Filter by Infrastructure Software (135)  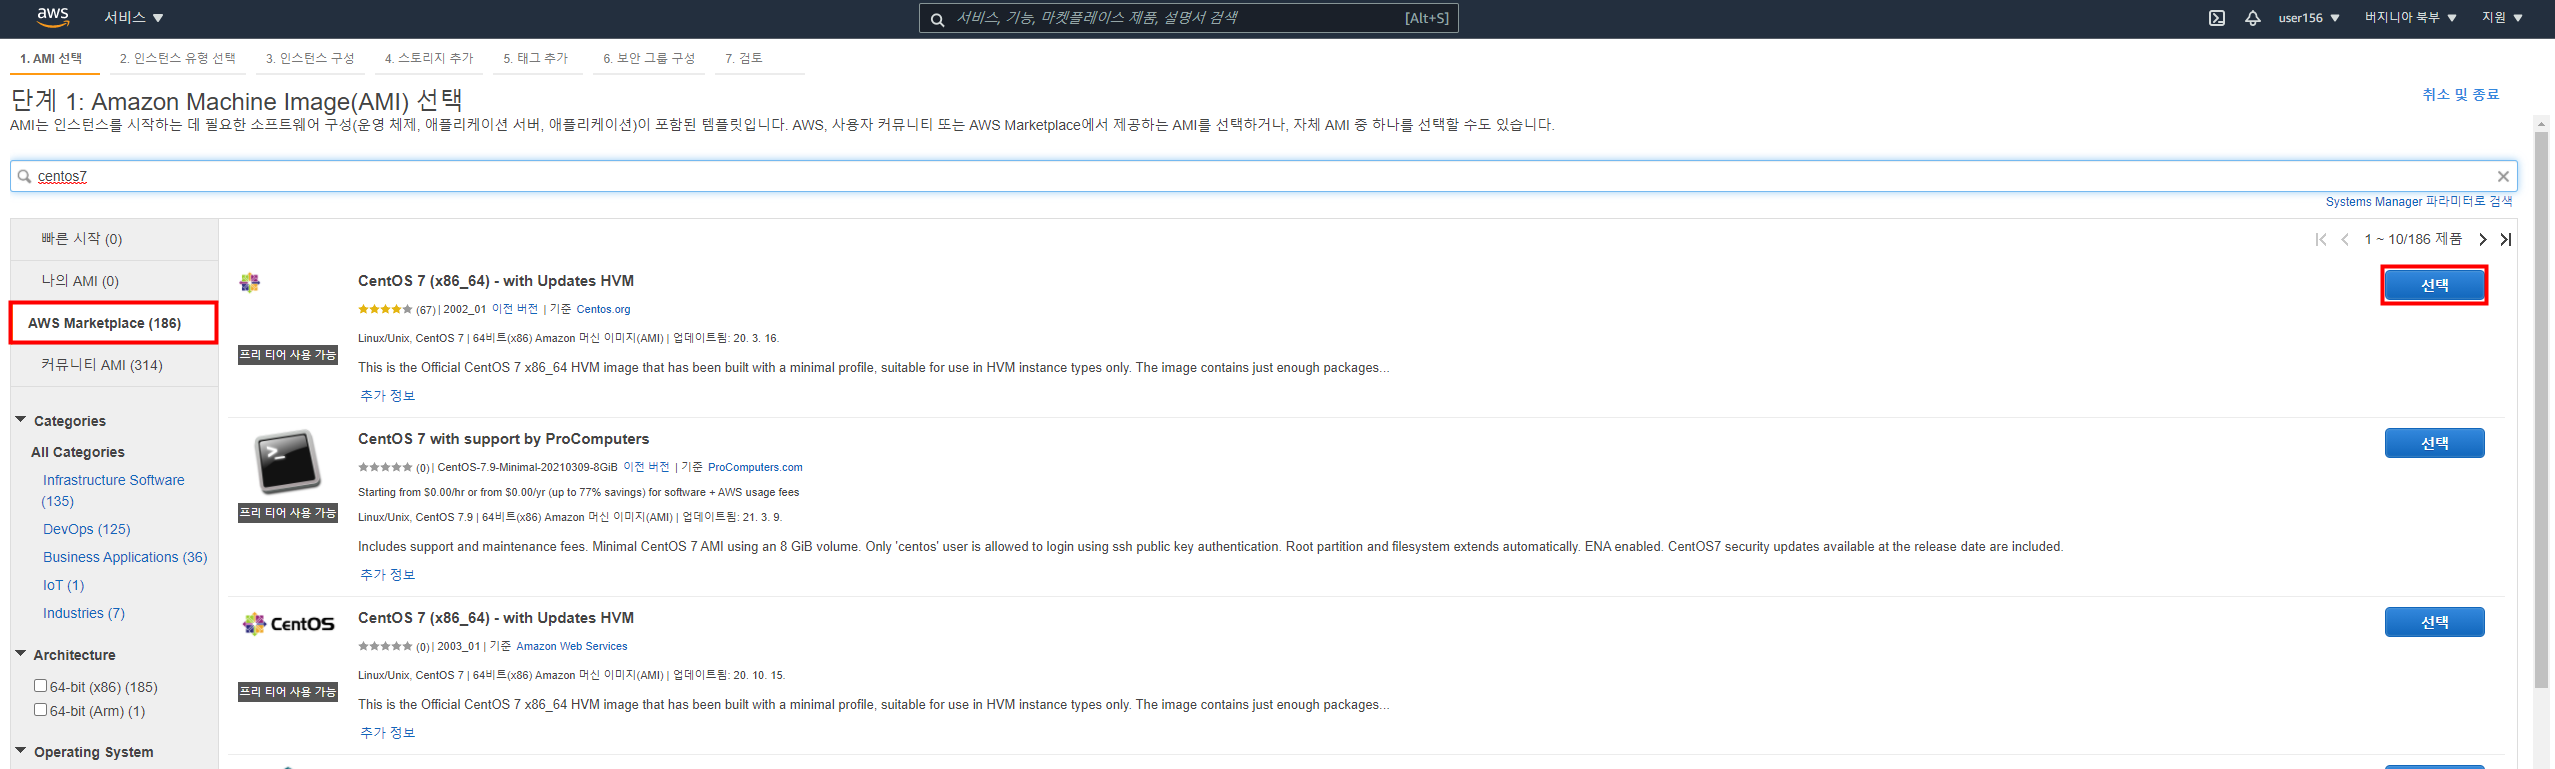click(113, 490)
